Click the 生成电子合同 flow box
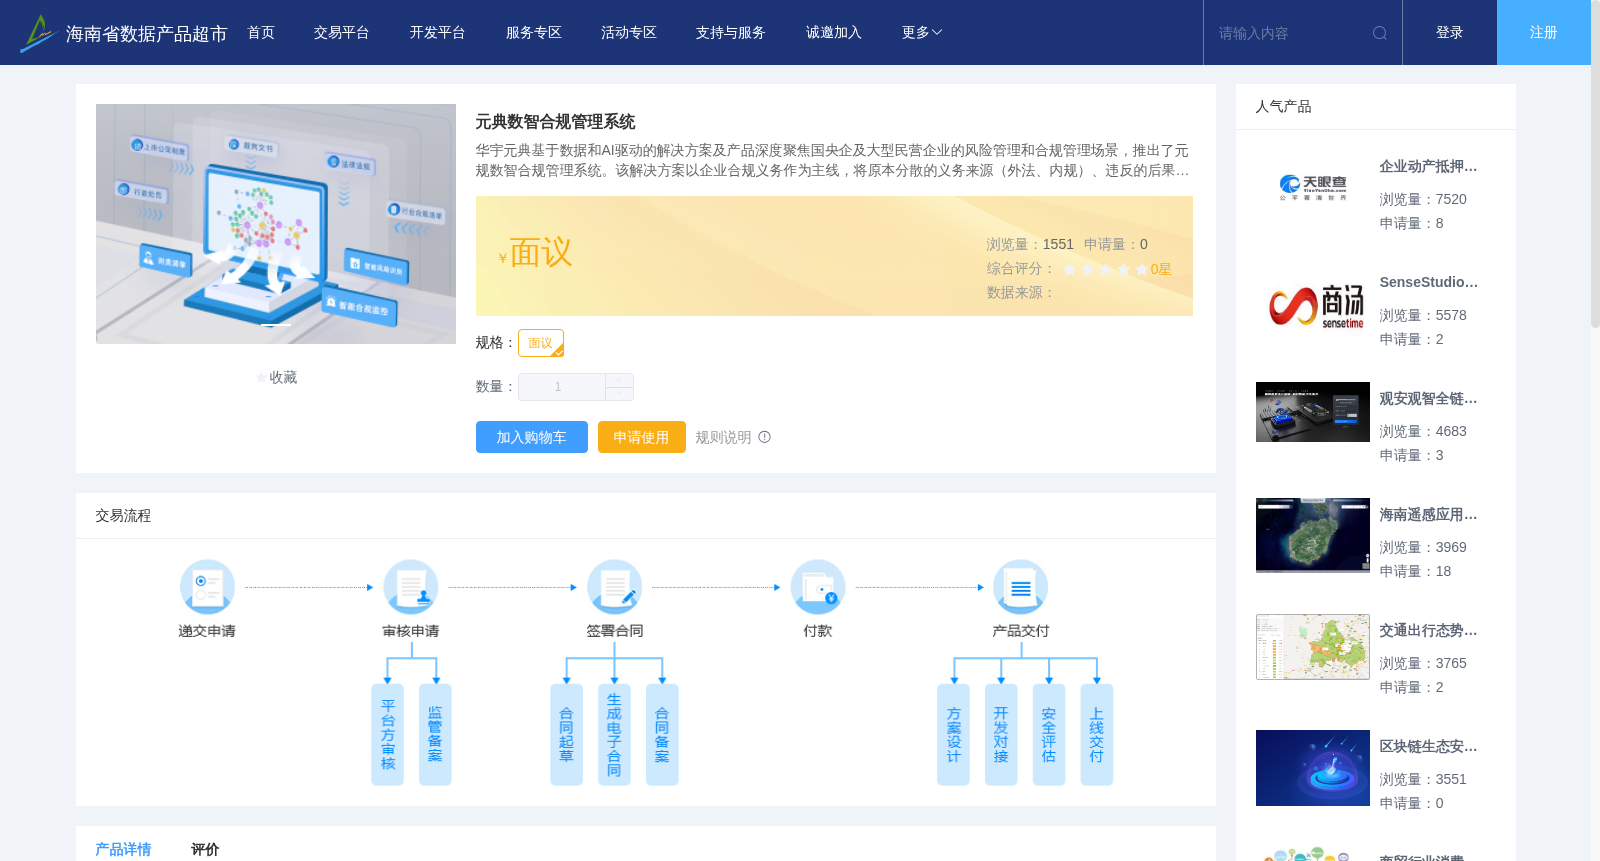The image size is (1600, 861). (x=614, y=735)
